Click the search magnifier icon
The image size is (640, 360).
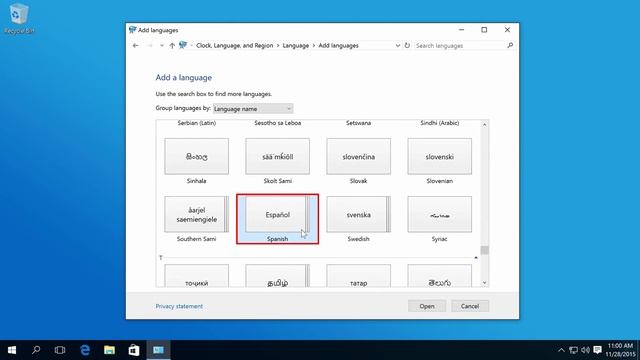(x=510, y=46)
